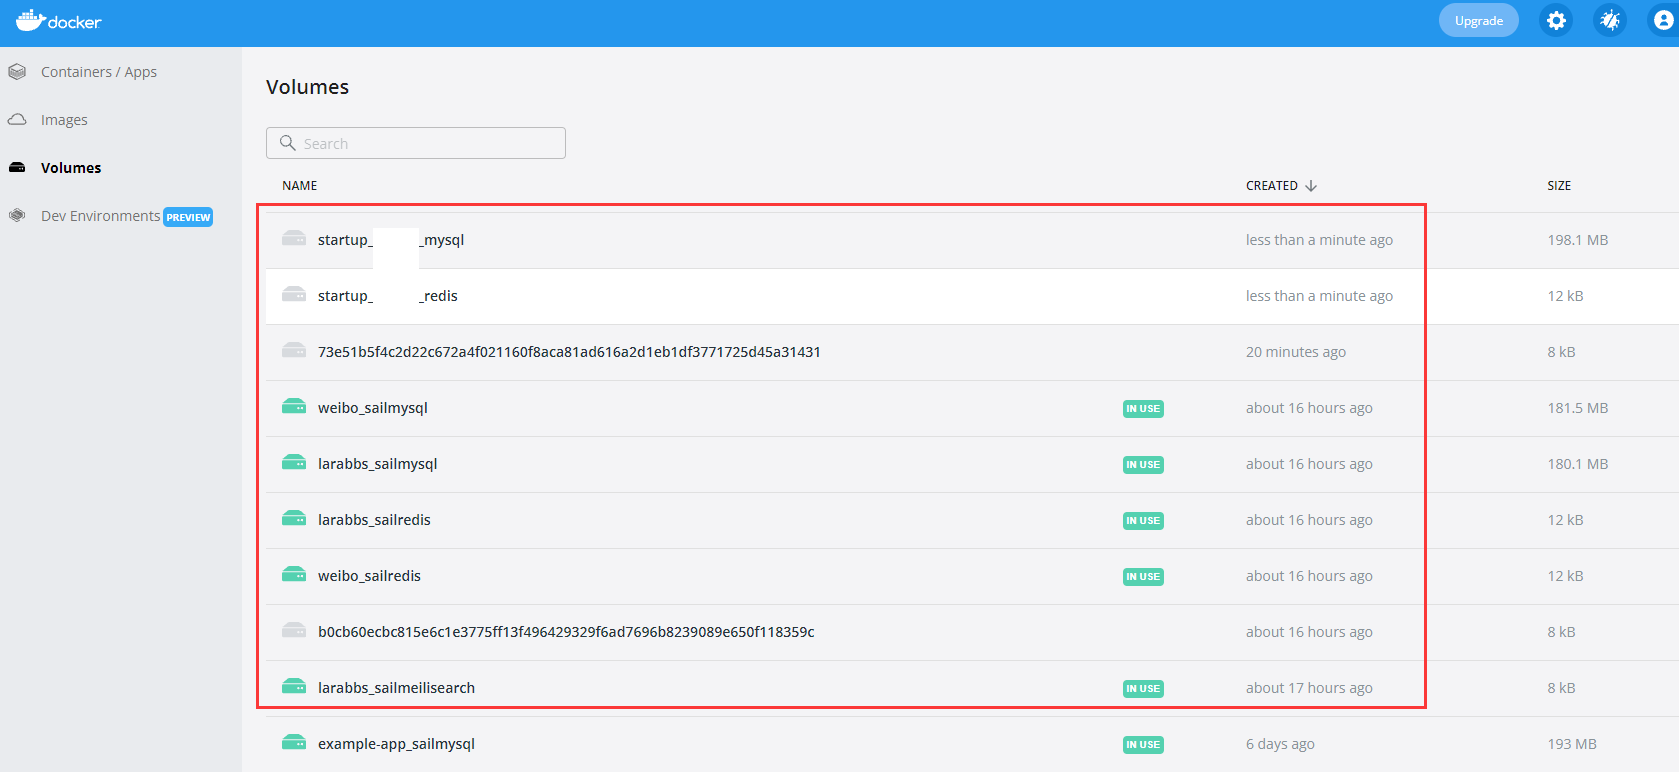Click the Images cloud icon
Screen dimensions: 1679x772
click(x=17, y=120)
